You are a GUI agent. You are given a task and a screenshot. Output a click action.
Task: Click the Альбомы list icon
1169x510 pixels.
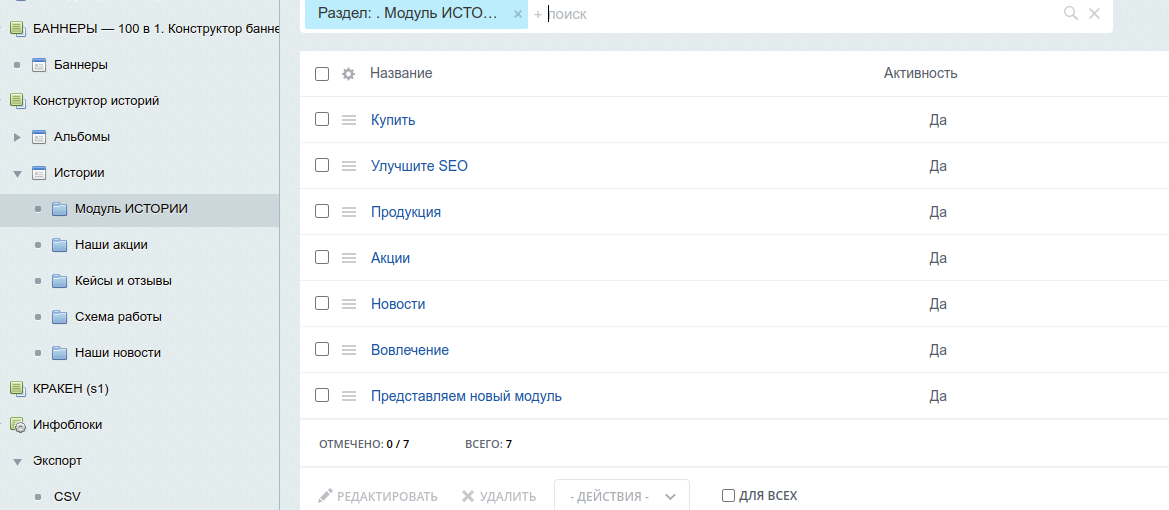40,137
